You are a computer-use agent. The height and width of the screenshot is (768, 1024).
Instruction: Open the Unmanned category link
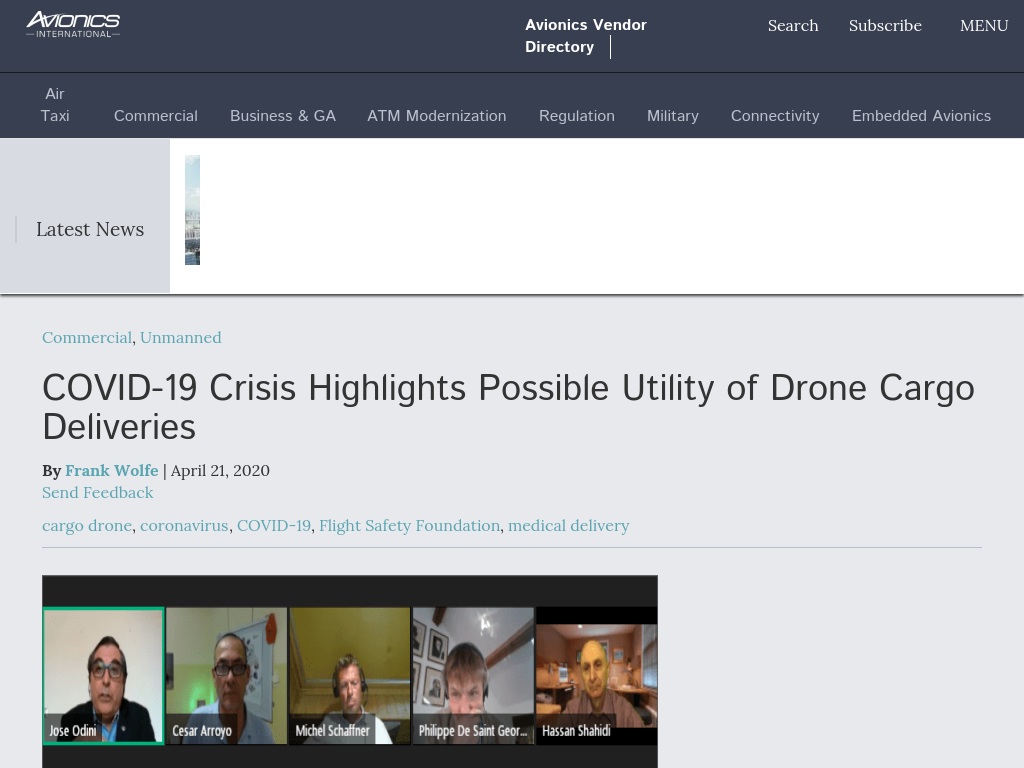181,338
